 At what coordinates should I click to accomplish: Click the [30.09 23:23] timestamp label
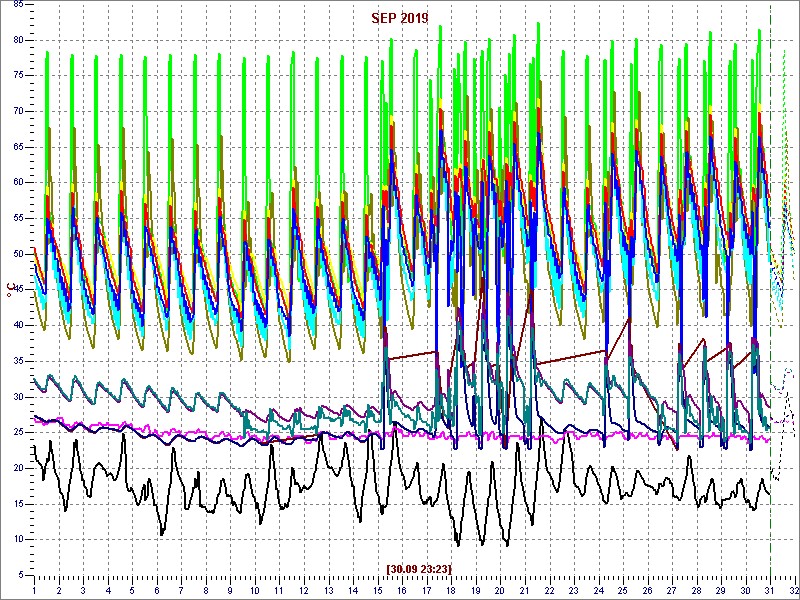point(419,568)
